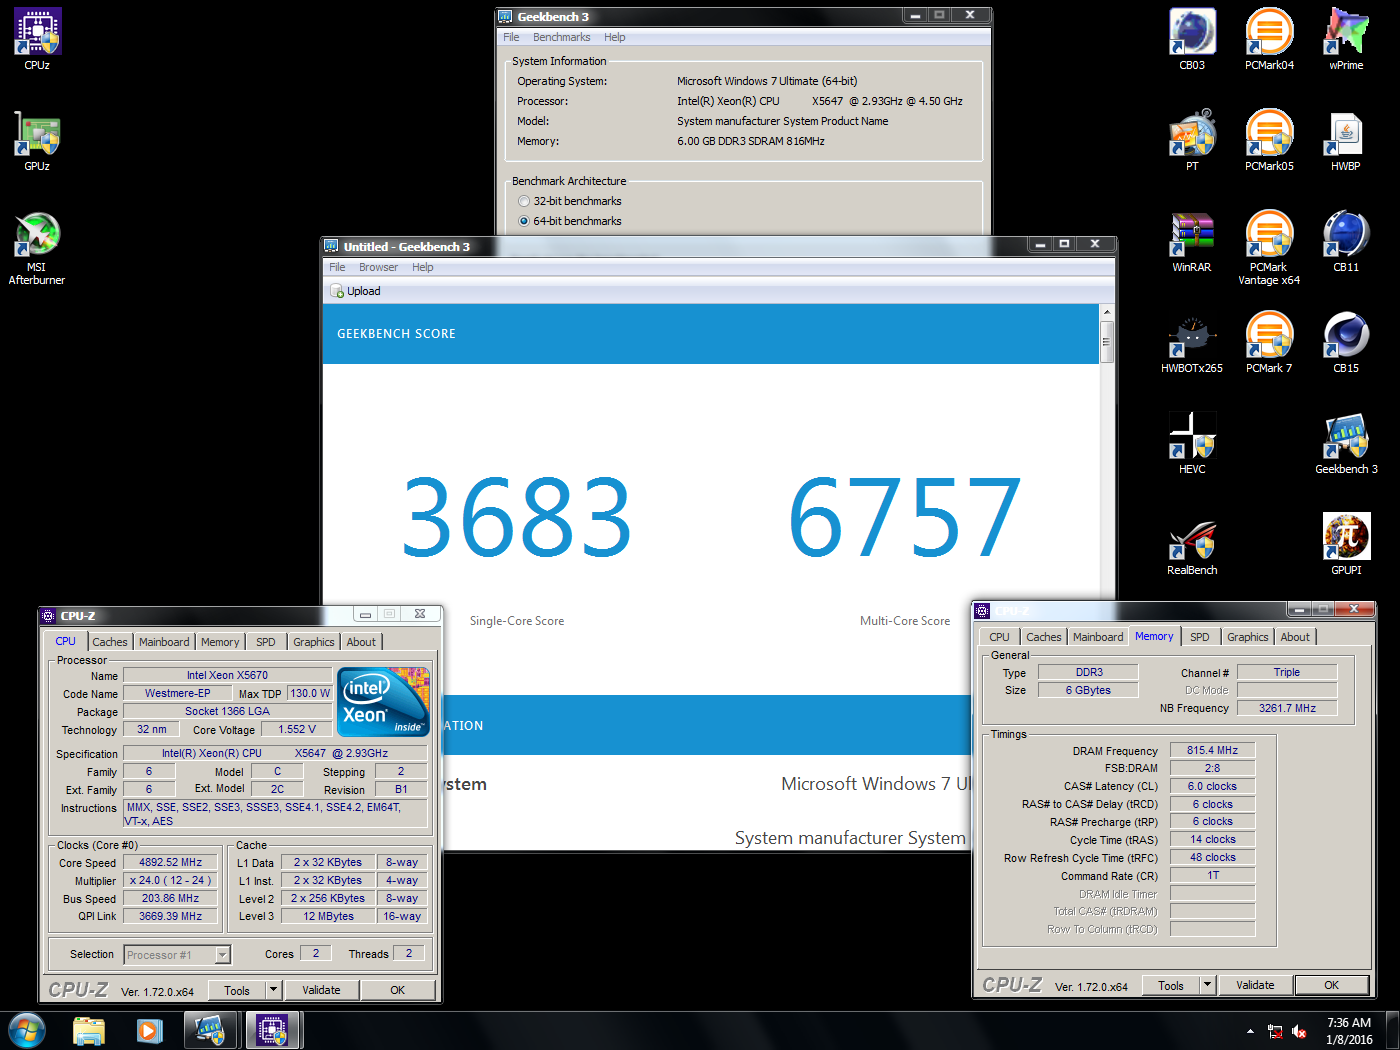Expand Tools dropdown arrow in Memory CPU-Z
Viewport: 1400px width, 1050px height.
pos(1207,985)
